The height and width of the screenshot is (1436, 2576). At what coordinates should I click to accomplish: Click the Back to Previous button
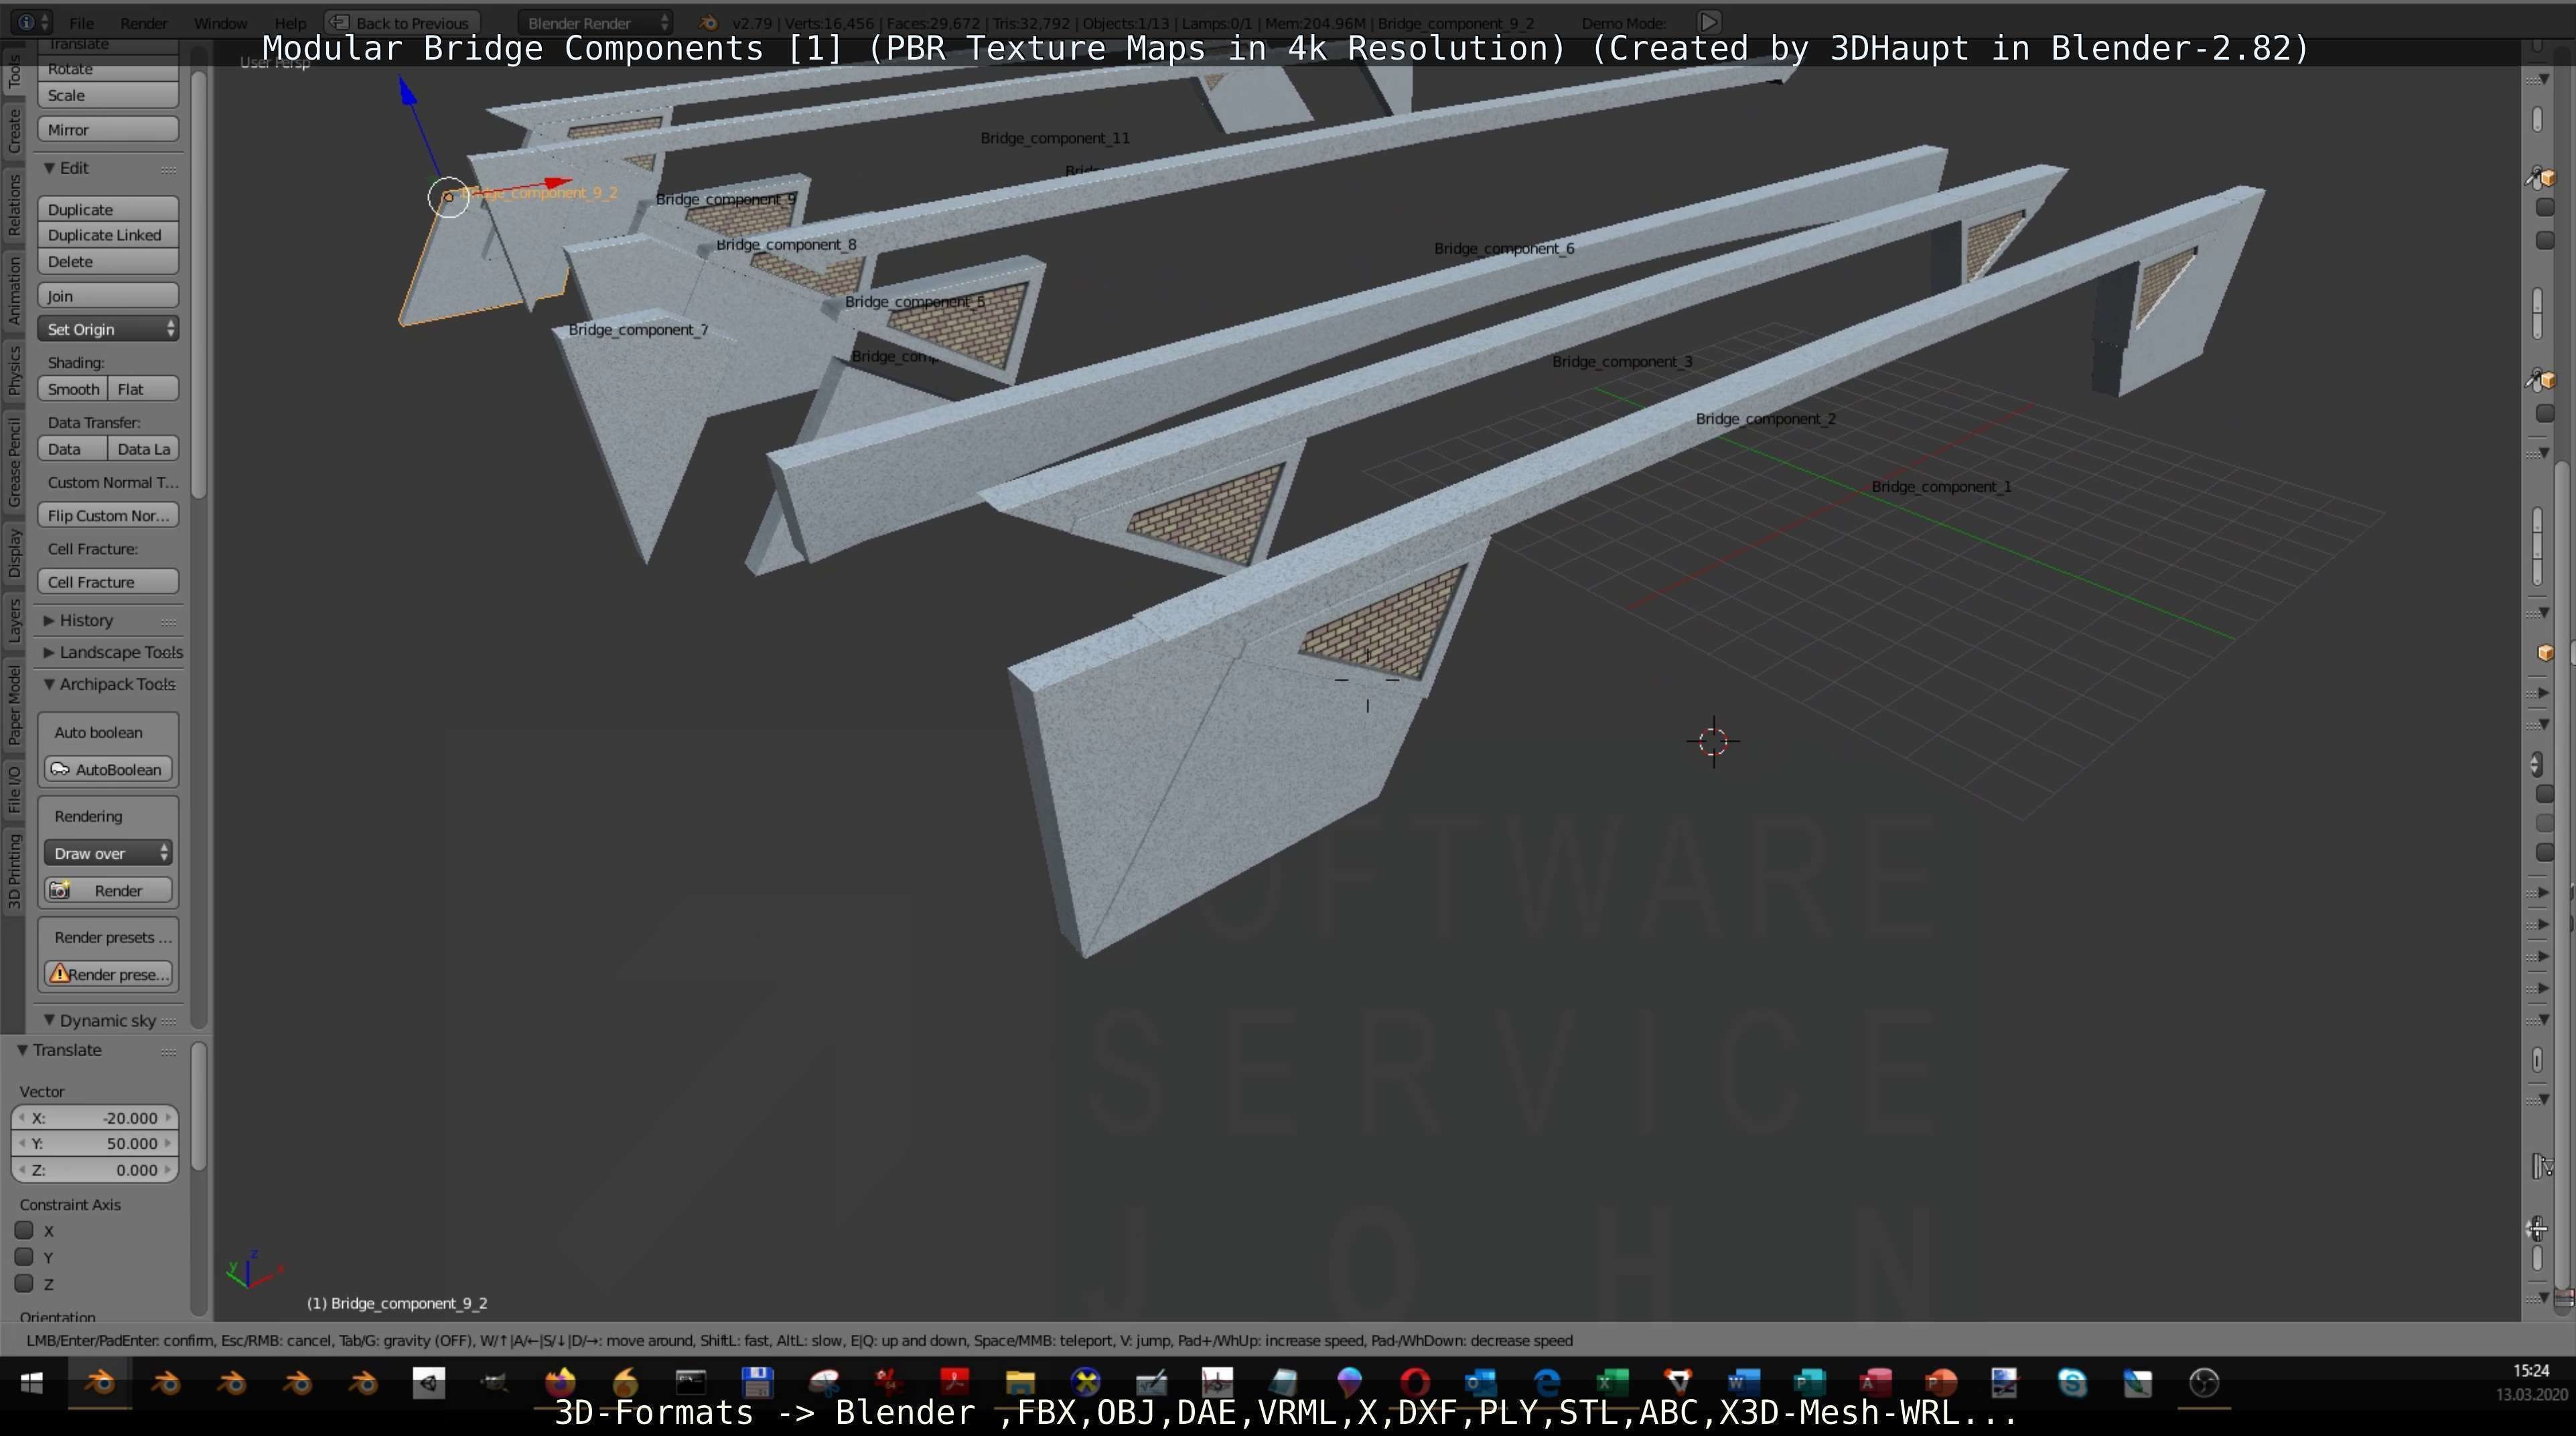tap(402, 22)
